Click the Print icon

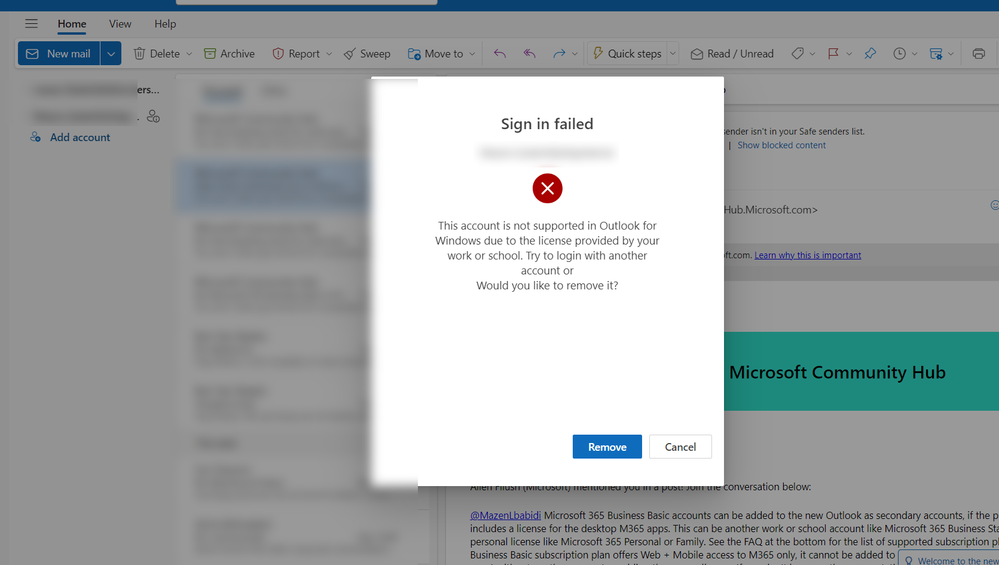click(x=979, y=54)
